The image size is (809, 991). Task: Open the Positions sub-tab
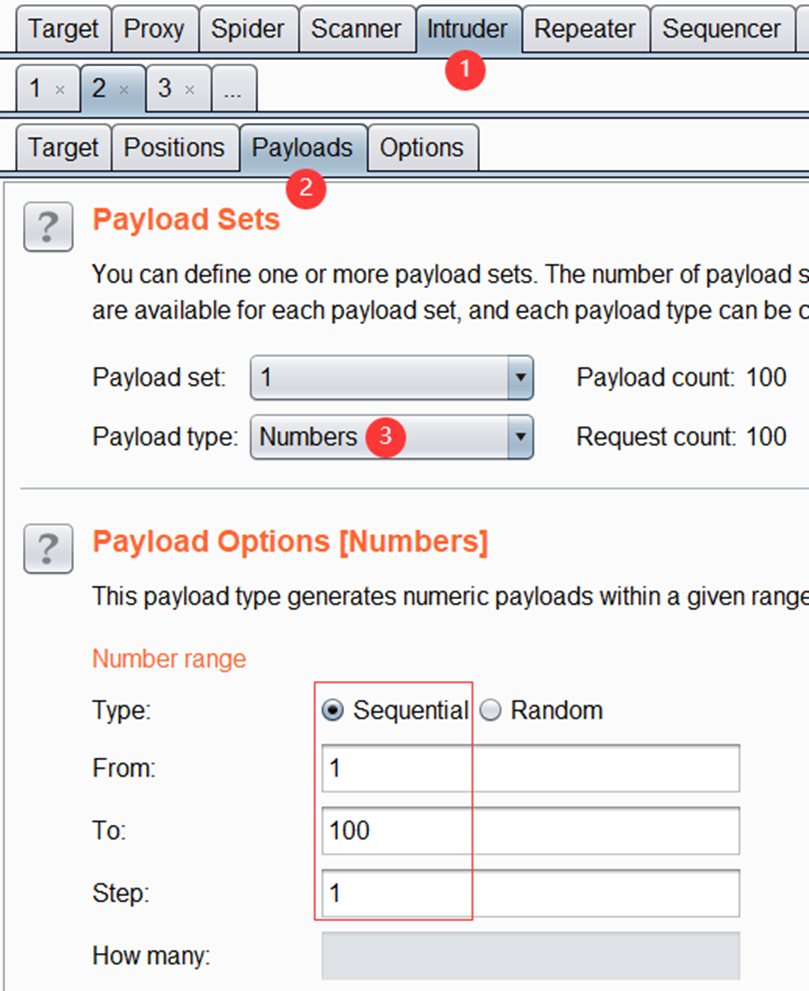tap(174, 147)
